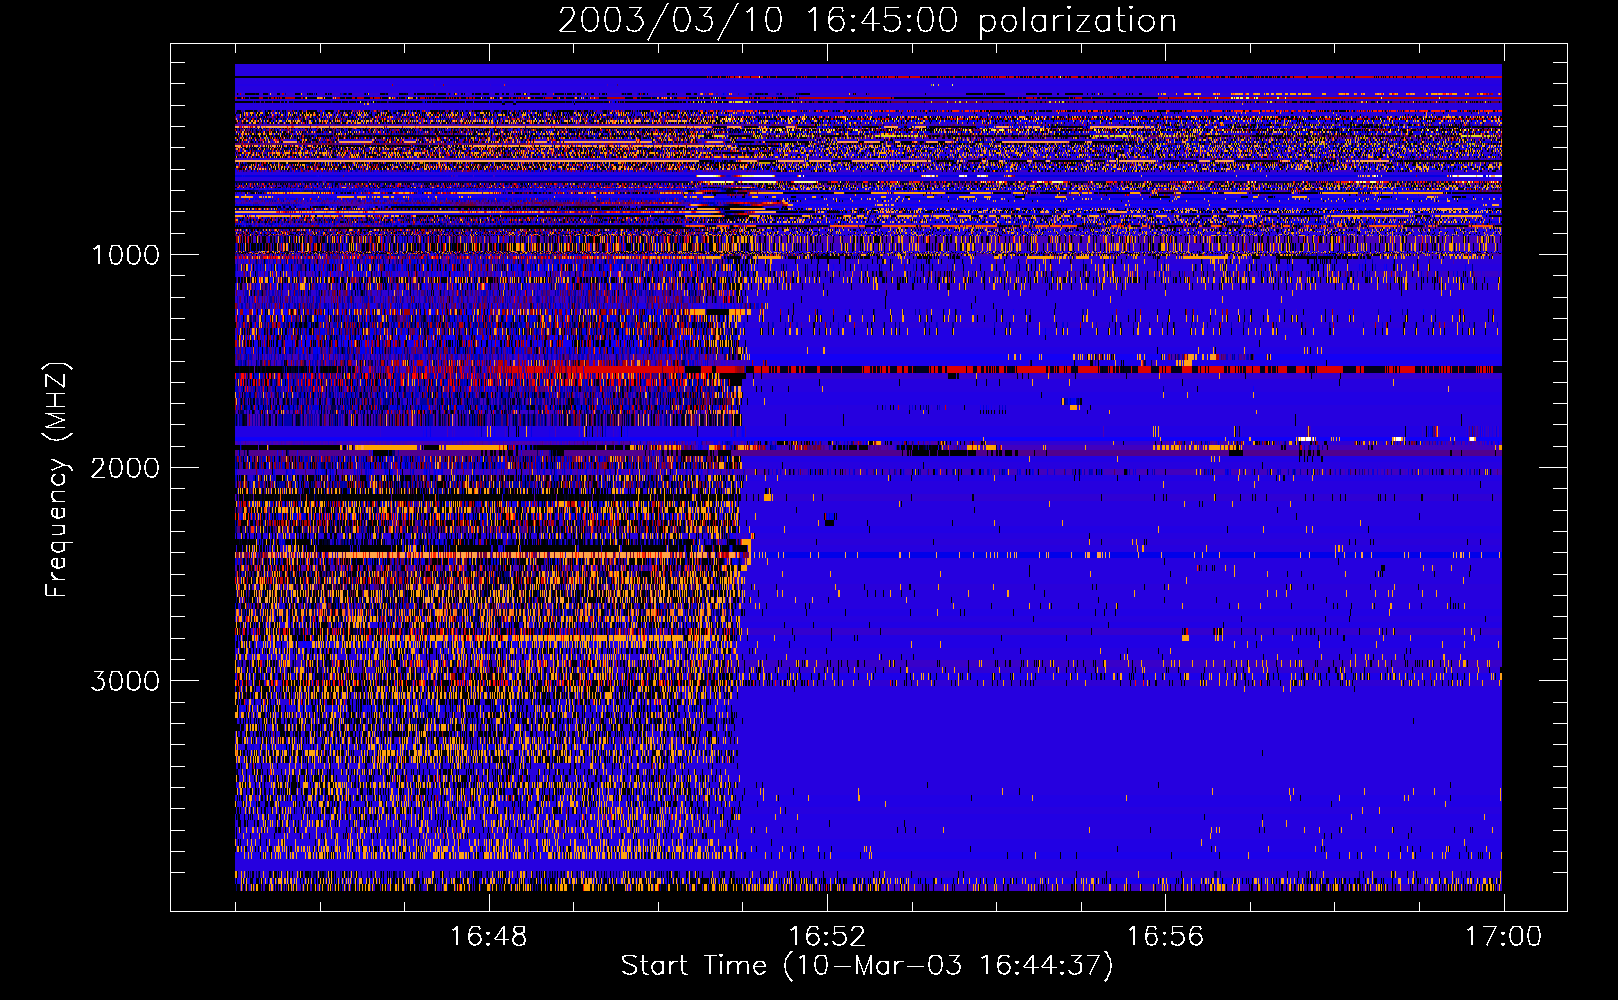
Task: Click the plot title '2003/03/10 16:45:00 polarization'
Action: click(867, 21)
